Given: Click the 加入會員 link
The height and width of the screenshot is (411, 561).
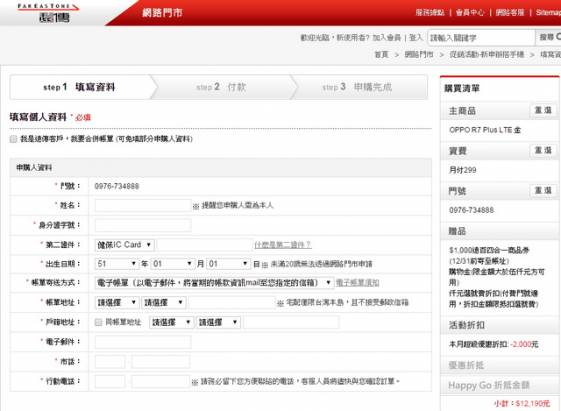Looking at the screenshot, I should (x=386, y=38).
